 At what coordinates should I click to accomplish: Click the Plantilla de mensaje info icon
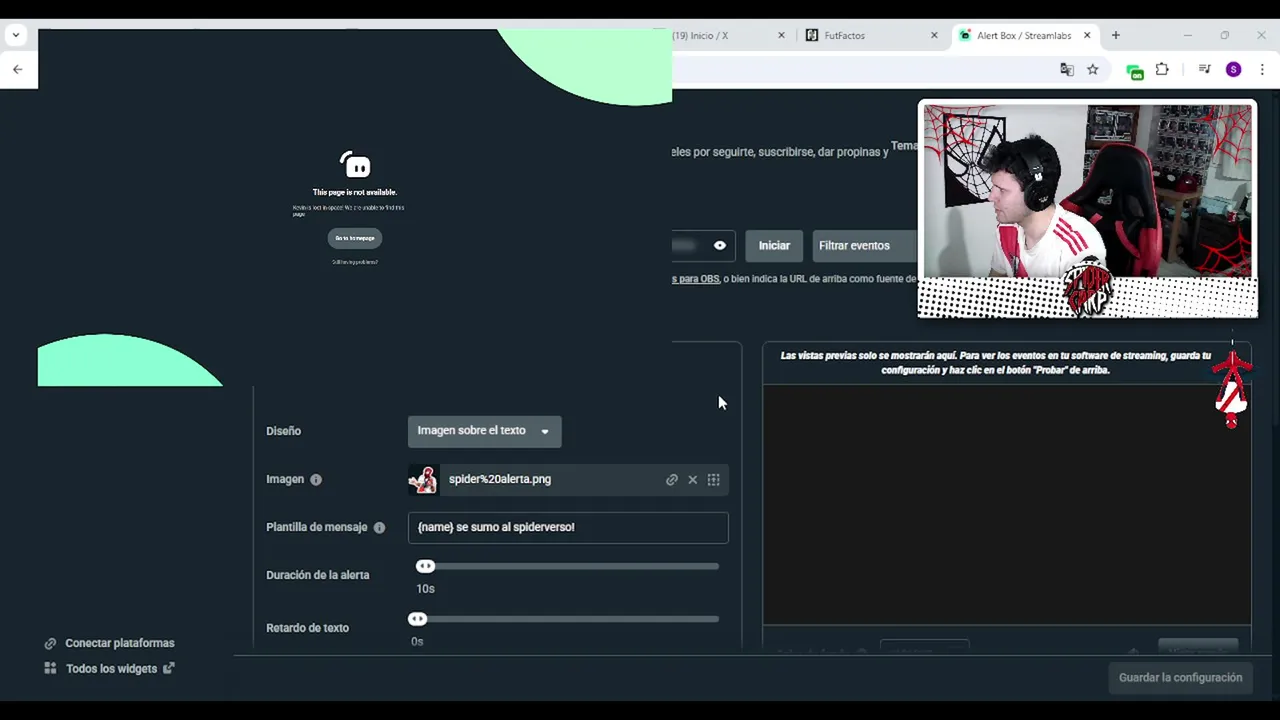pos(379,528)
